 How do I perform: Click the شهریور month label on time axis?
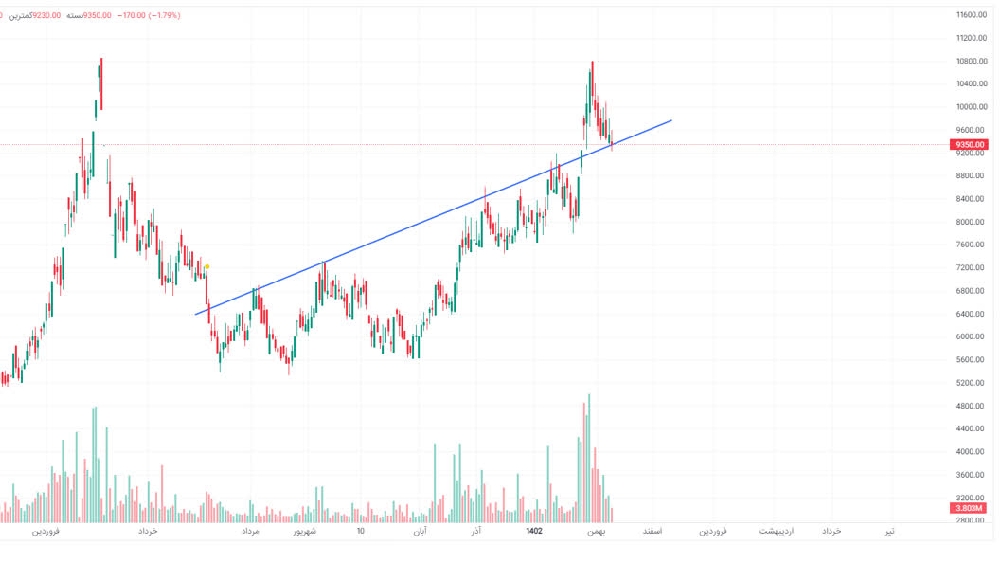pyautogui.click(x=305, y=531)
